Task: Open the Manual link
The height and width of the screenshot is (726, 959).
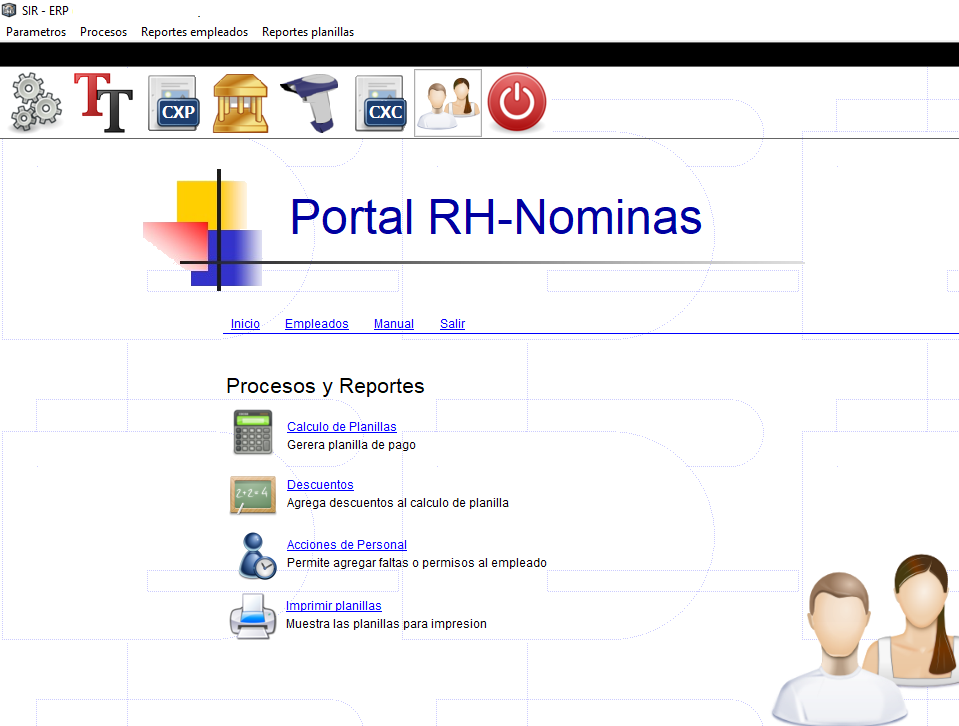Action: pos(394,324)
